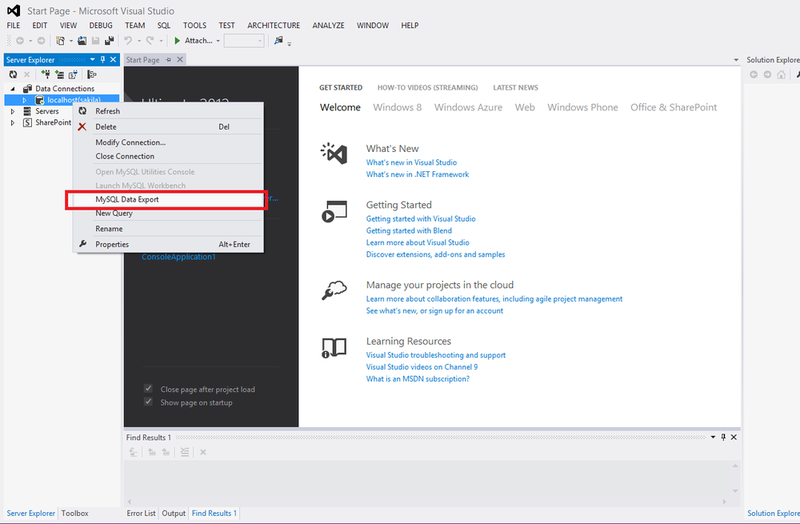
Task: Click the Undo toolbar icon
Action: [x=128, y=41]
